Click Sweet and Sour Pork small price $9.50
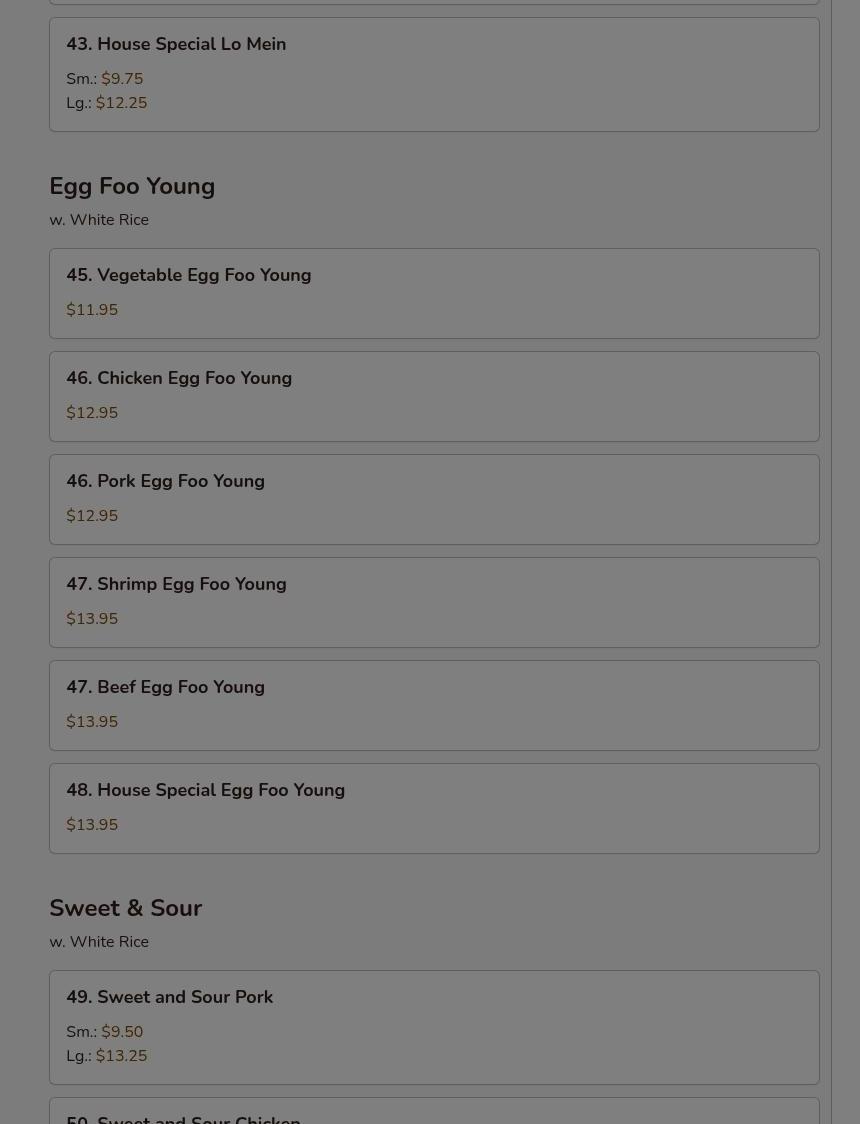The height and width of the screenshot is (1124, 860). tap(122, 1032)
